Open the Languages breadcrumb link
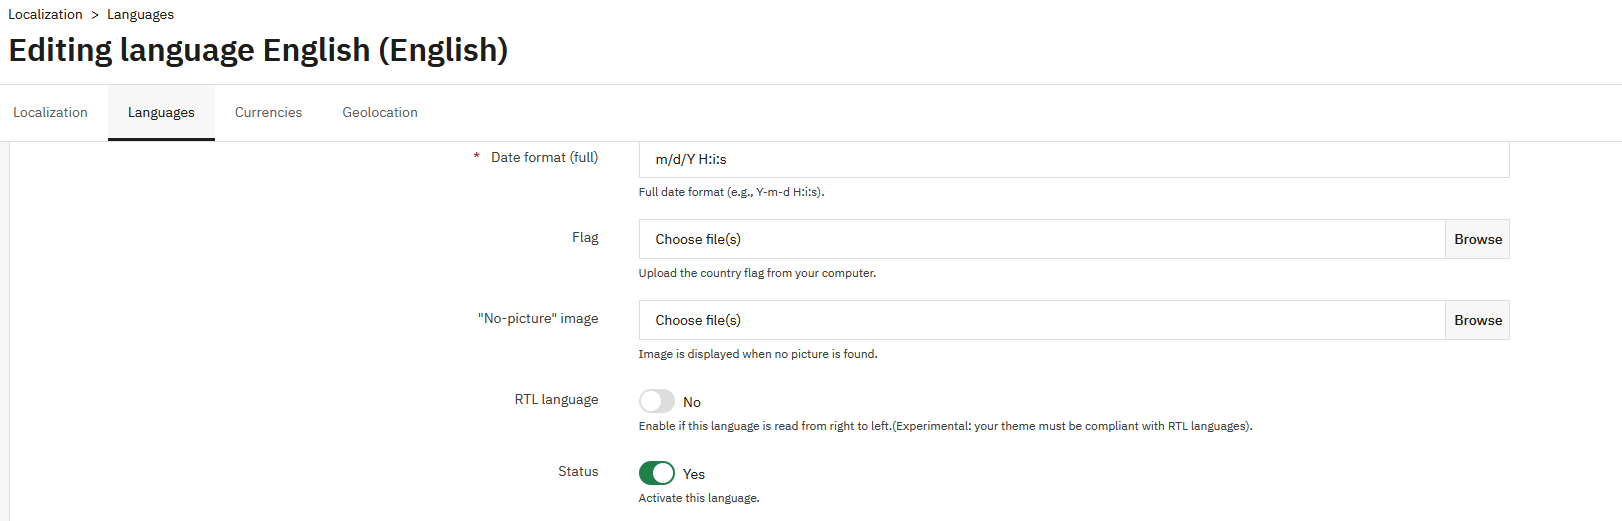Viewport: 1622px width, 521px height. click(x=140, y=14)
